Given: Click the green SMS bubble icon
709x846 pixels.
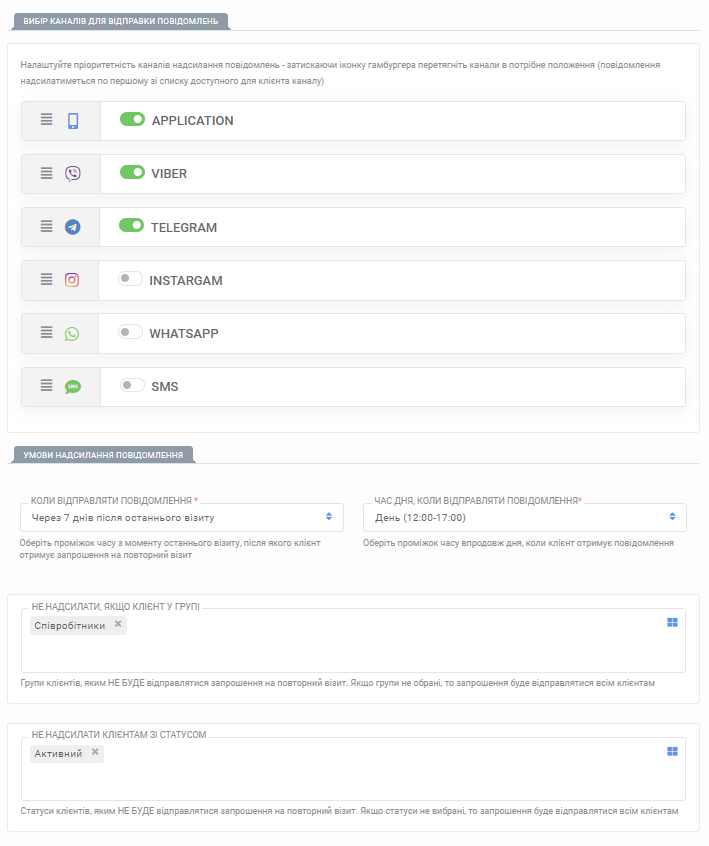Looking at the screenshot, I should point(73,387).
